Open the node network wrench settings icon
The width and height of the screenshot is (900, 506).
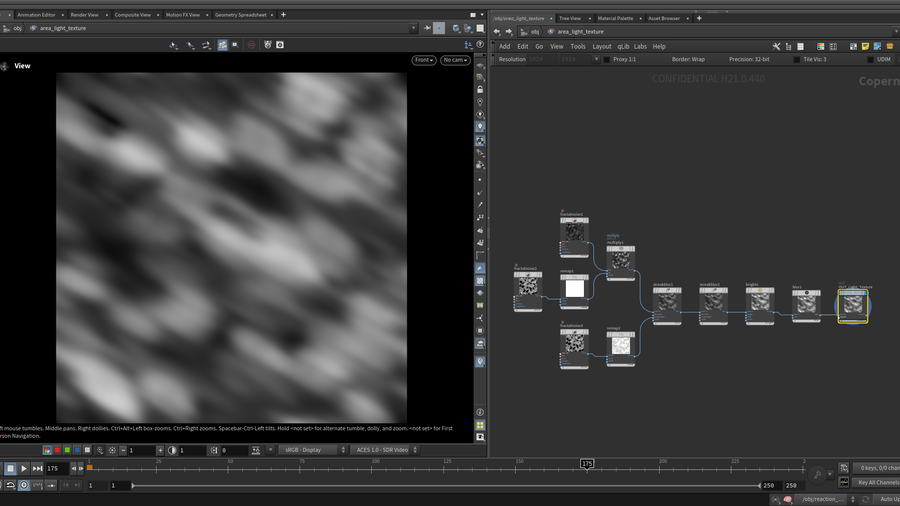tap(777, 46)
